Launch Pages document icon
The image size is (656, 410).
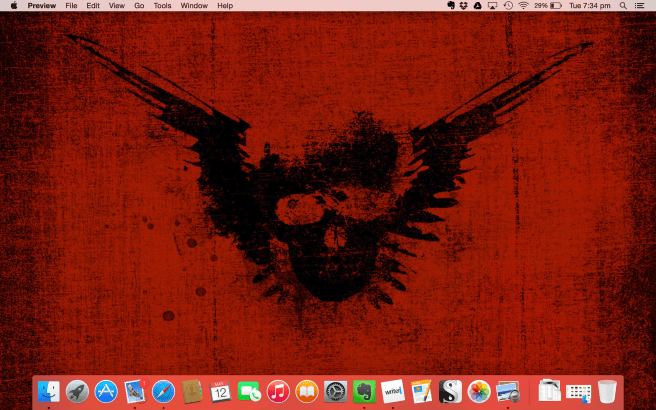click(421, 392)
